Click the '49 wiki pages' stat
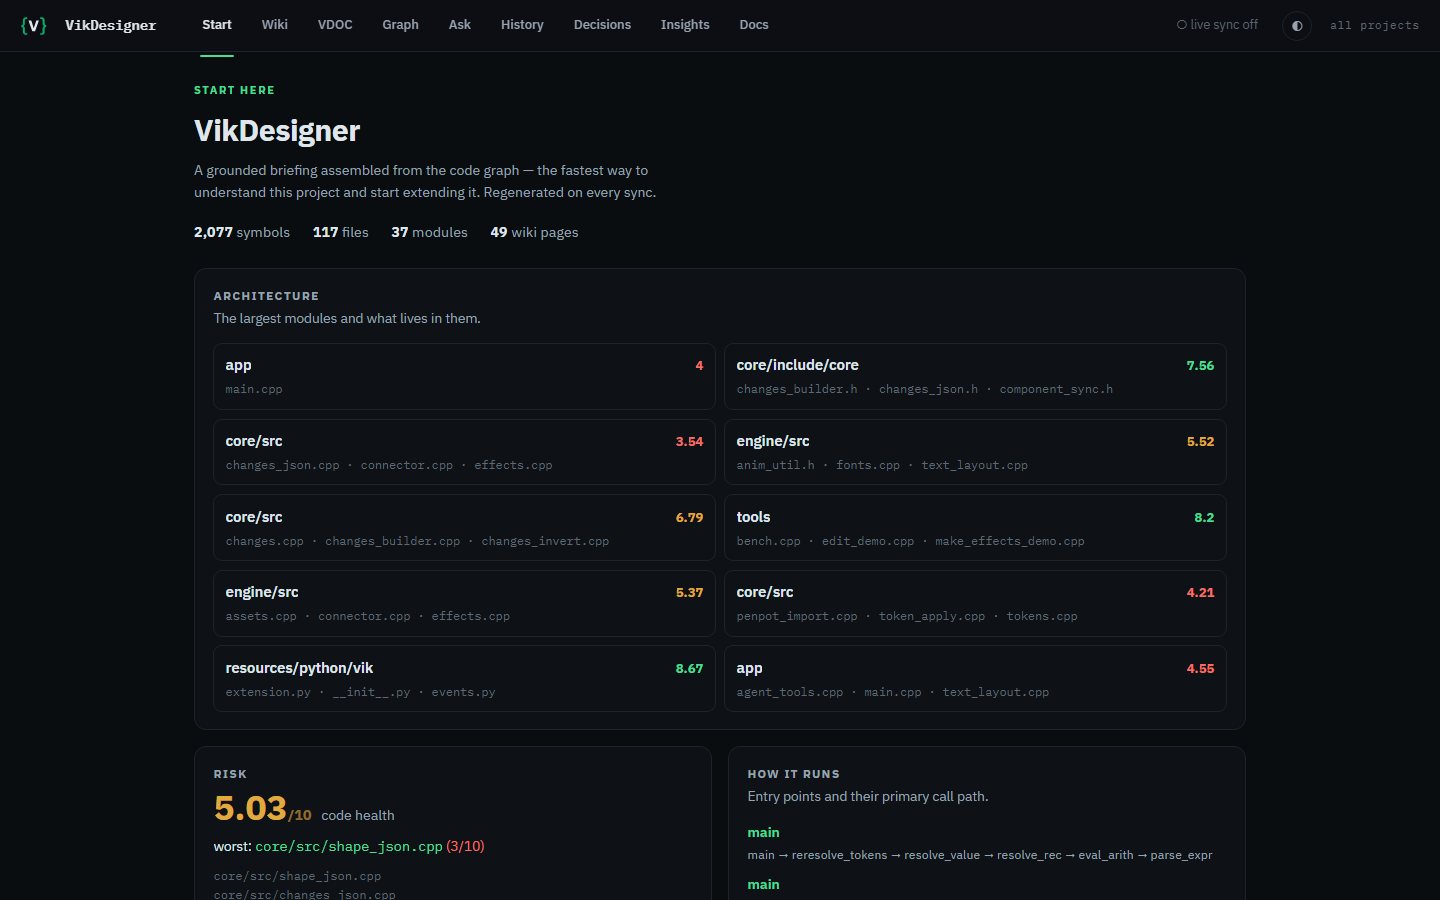 click(534, 232)
